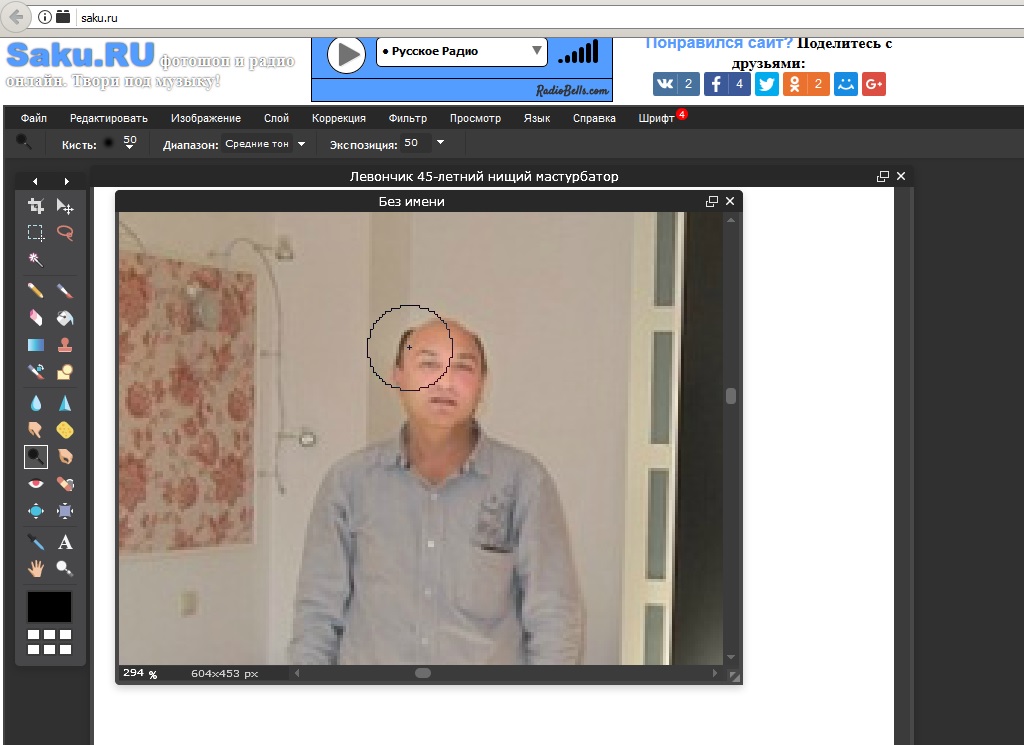The width and height of the screenshot is (1024, 745).
Task: Select the Eraser tool
Action: coord(36,317)
